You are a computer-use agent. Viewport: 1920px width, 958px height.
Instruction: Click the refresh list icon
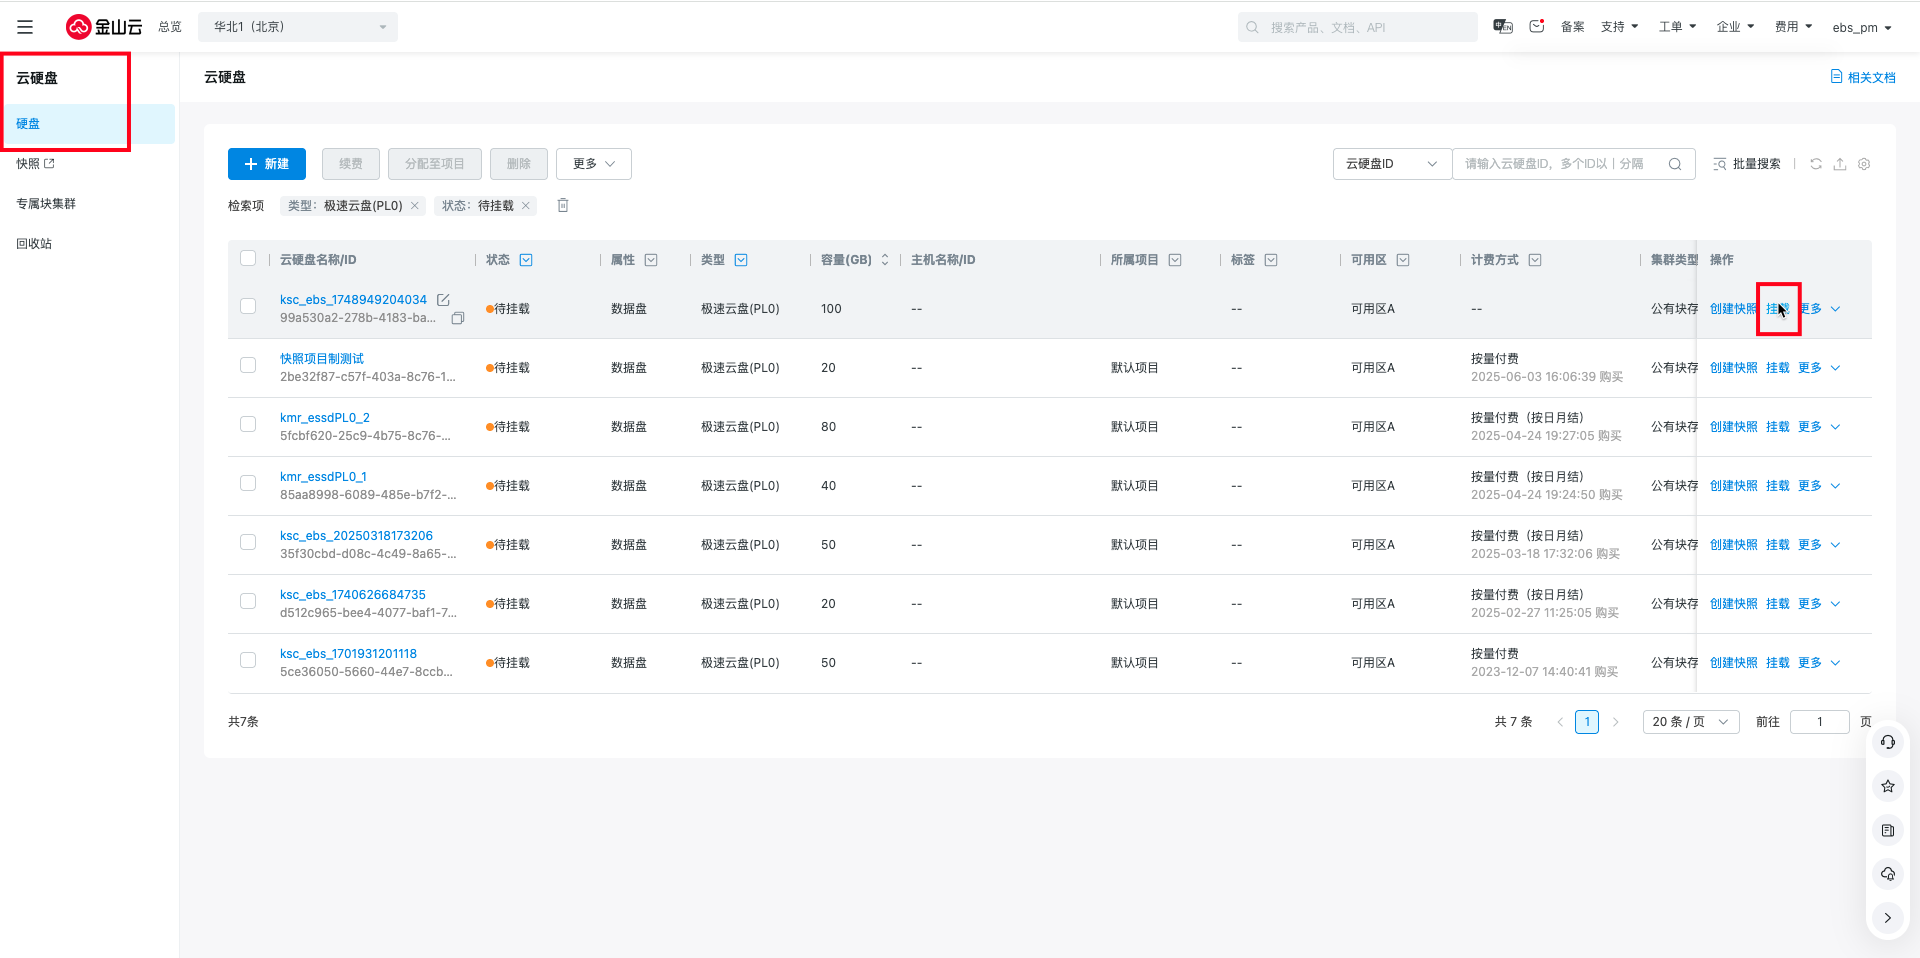tap(1816, 164)
